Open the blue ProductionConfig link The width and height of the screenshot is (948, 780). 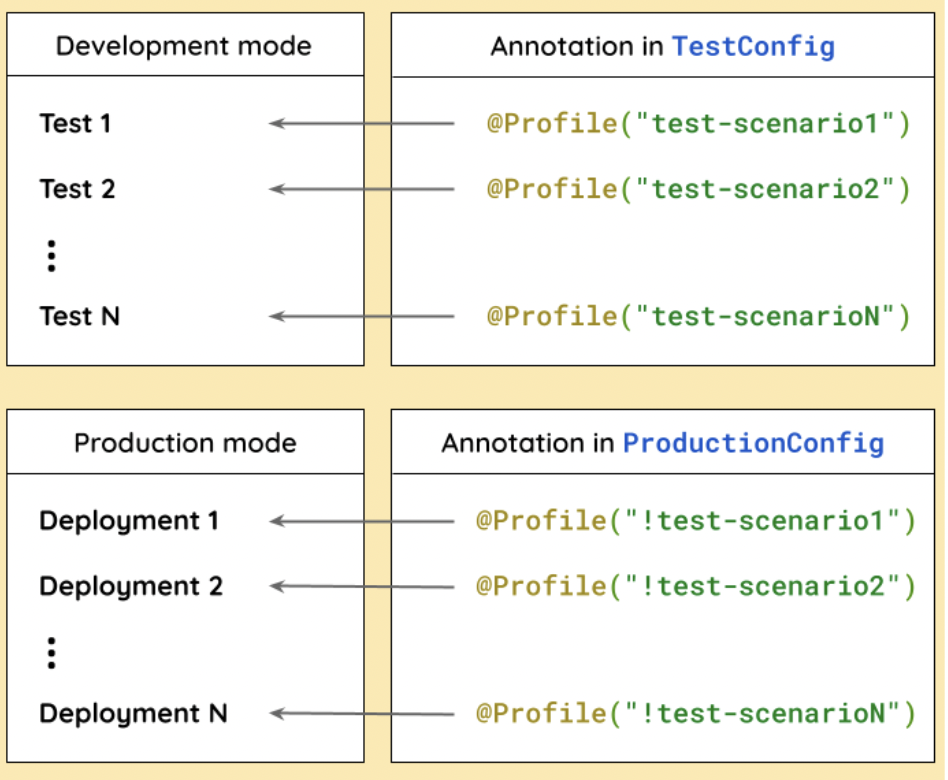click(753, 443)
